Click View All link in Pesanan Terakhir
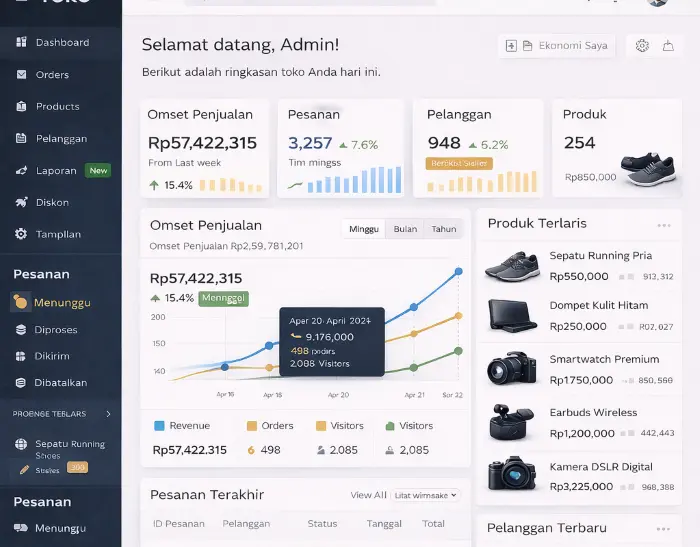 pyautogui.click(x=368, y=495)
